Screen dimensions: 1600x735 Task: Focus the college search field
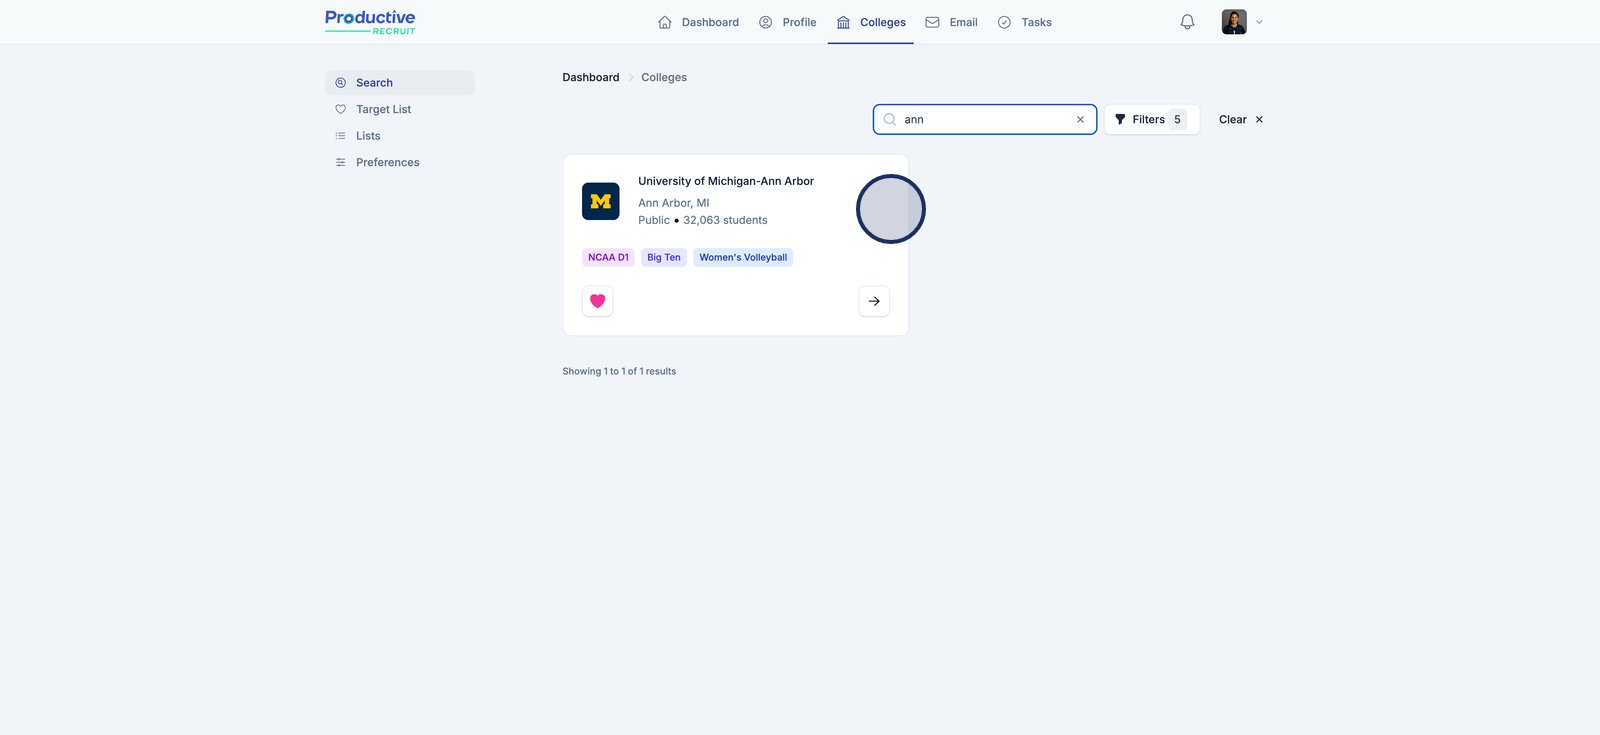(985, 119)
